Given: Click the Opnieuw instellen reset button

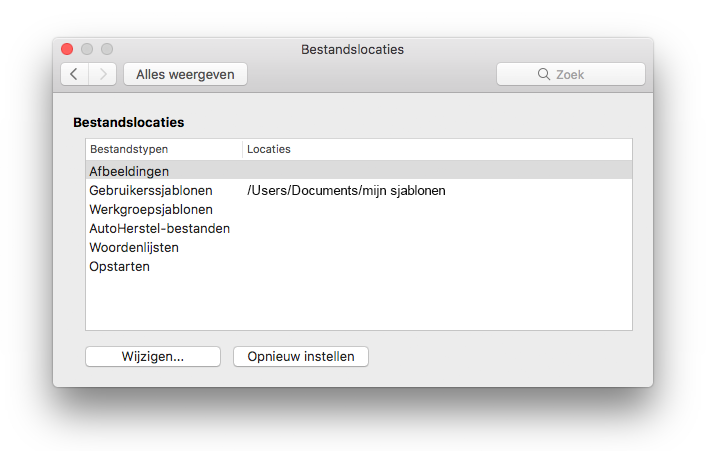Looking at the screenshot, I should point(301,357).
